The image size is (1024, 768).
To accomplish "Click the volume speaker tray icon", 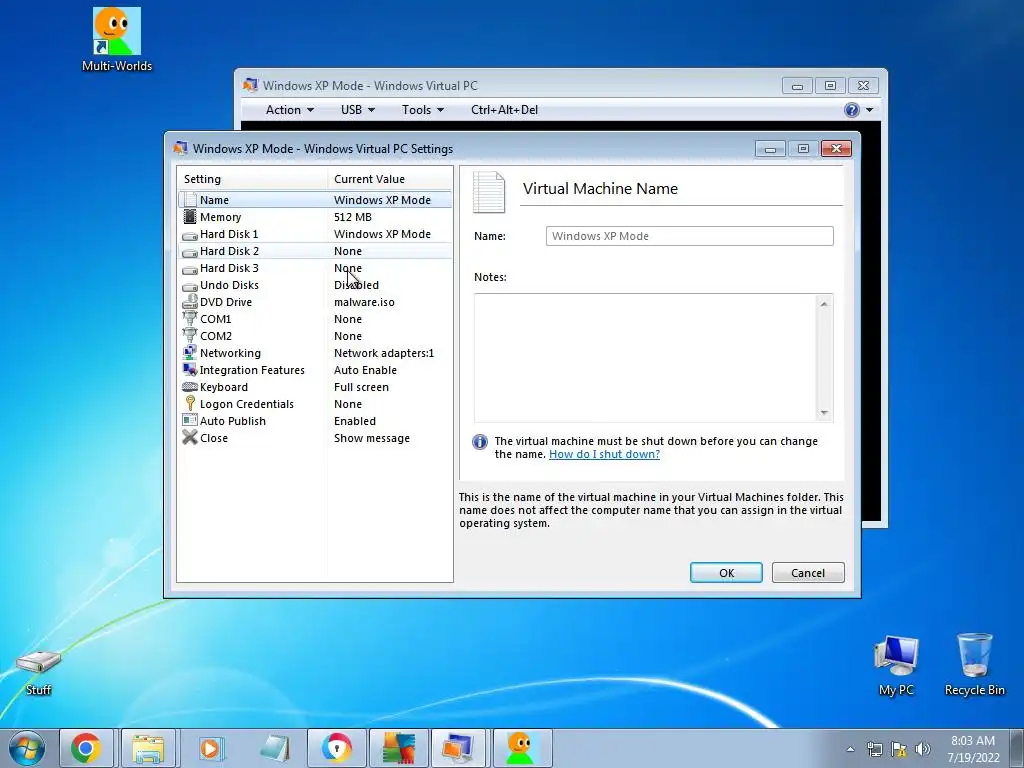I will 922,749.
